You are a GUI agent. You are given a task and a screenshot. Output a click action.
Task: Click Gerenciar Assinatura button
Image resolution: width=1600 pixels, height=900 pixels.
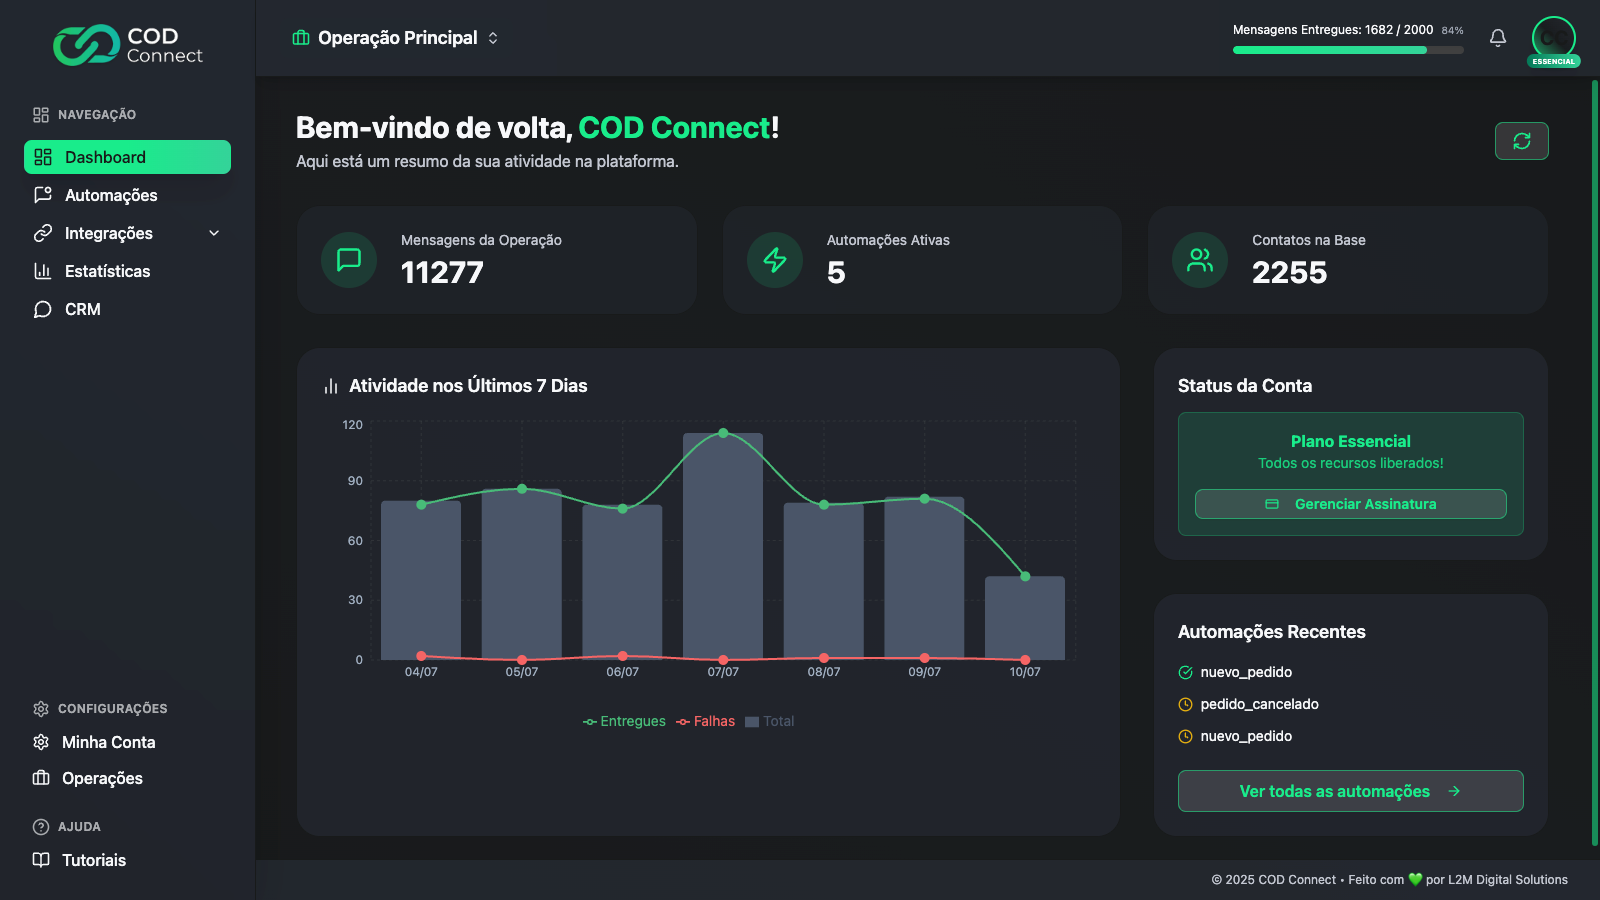click(x=1351, y=504)
